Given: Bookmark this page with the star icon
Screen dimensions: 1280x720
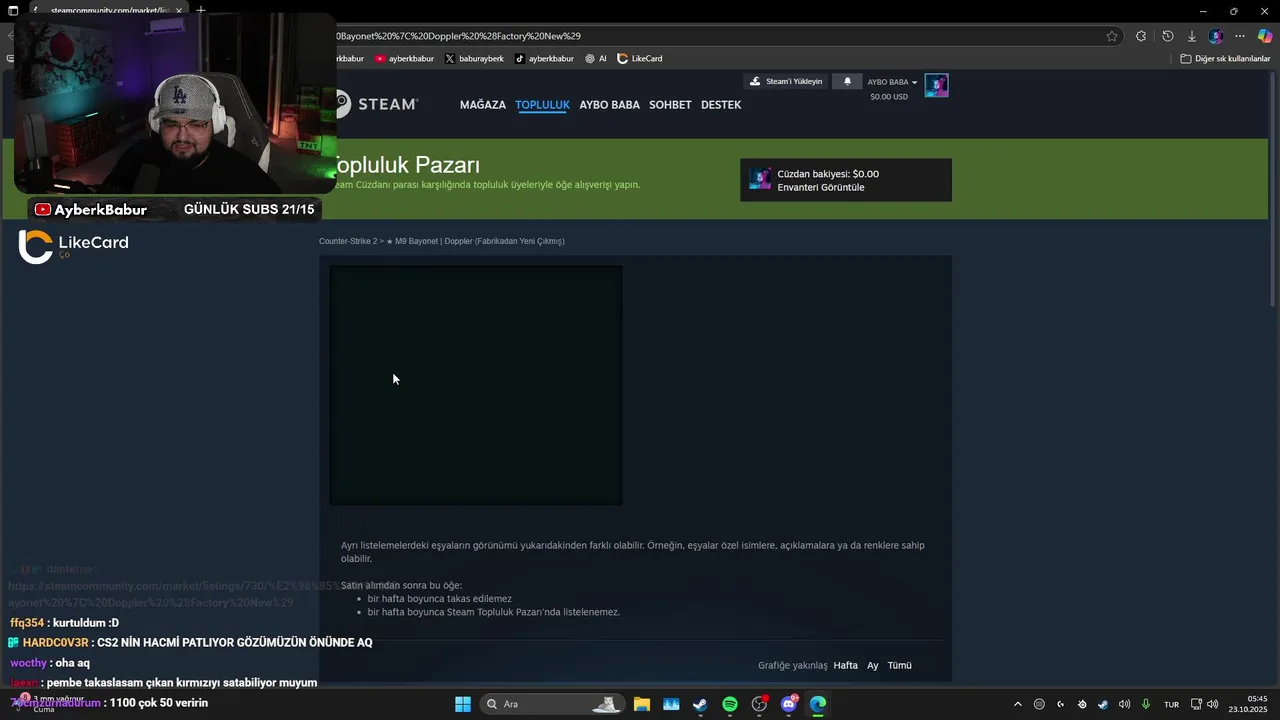Looking at the screenshot, I should tap(1112, 36).
